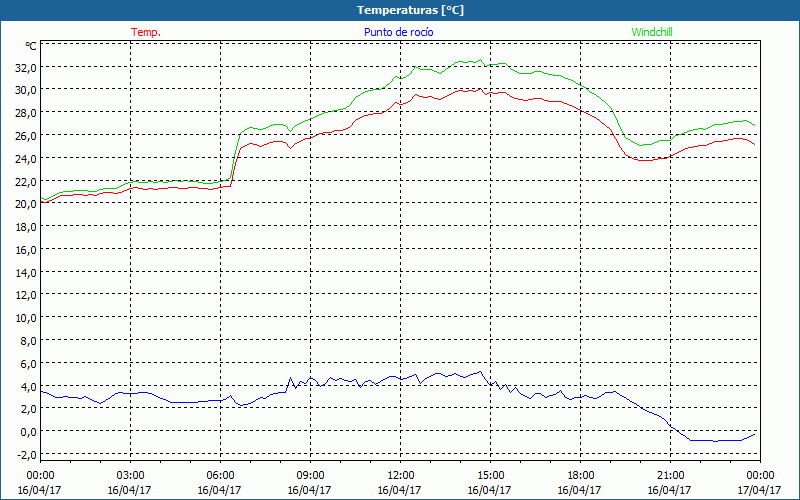Click the 15:00 time axis label
The width and height of the screenshot is (800, 500).
click(x=490, y=476)
